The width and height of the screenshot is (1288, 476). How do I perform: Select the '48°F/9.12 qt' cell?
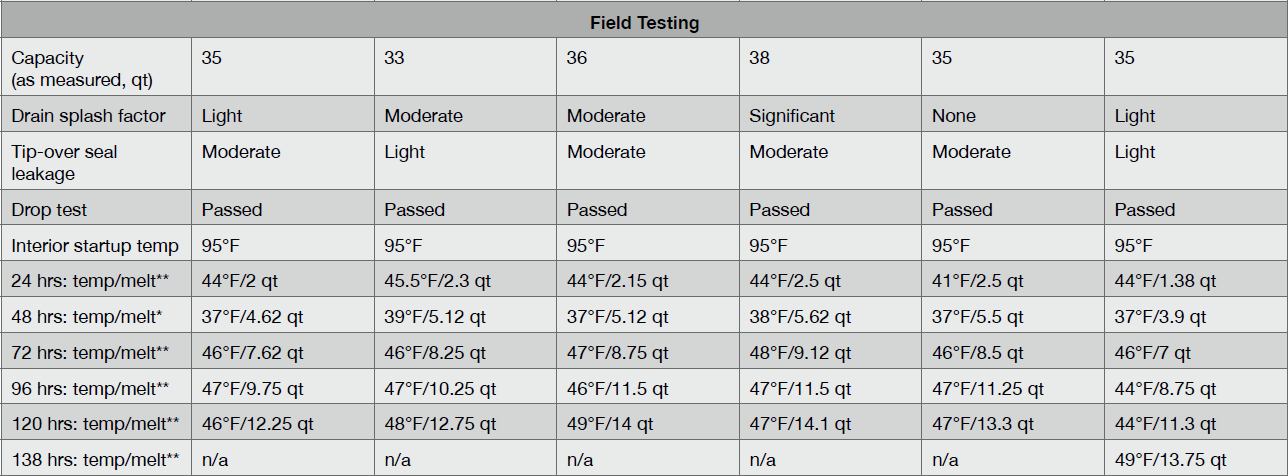[800, 354]
